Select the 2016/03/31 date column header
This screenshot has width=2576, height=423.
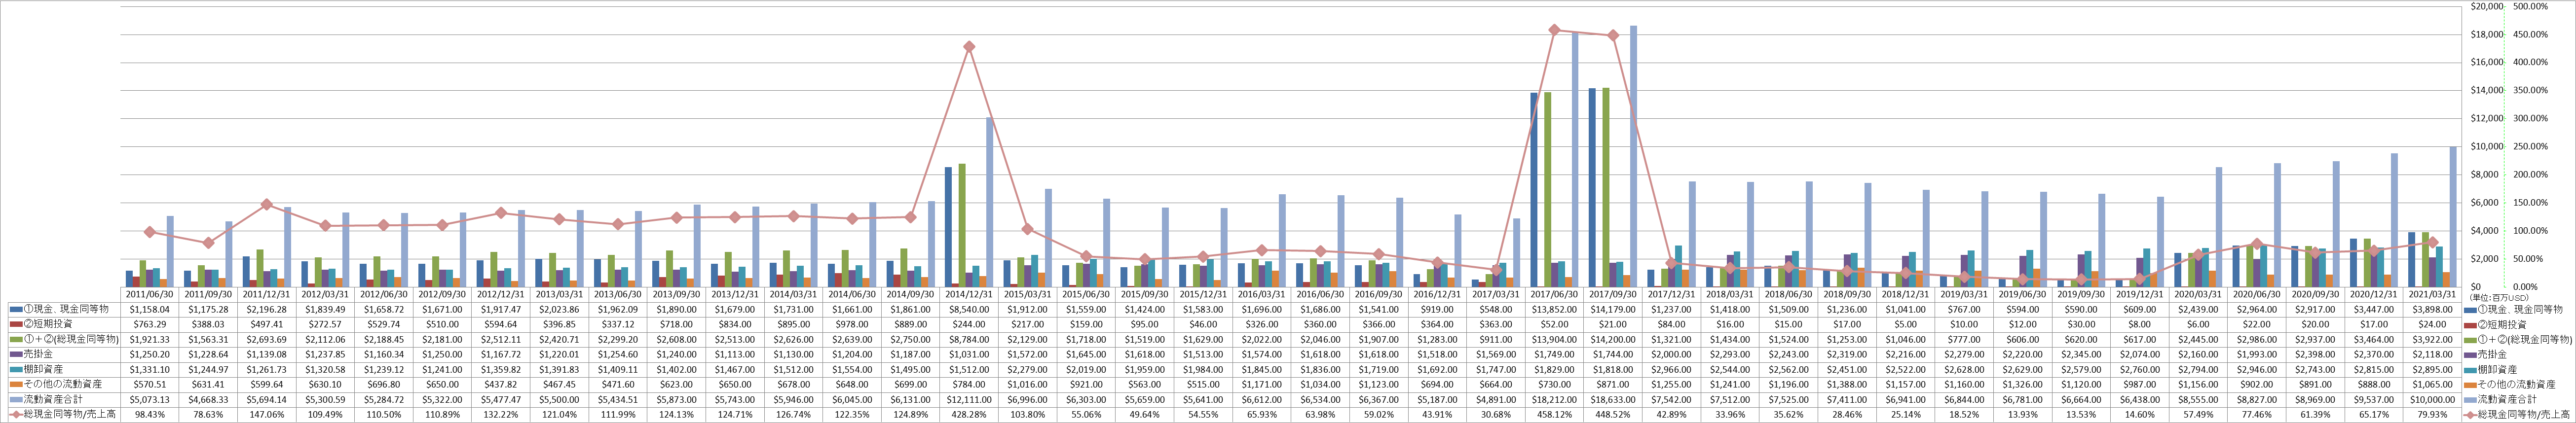[1262, 295]
